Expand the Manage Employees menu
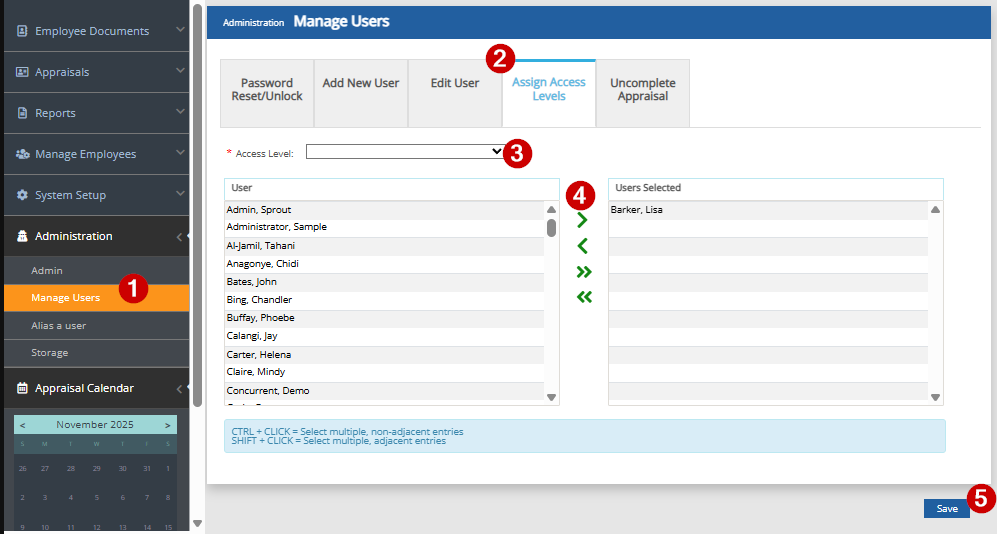This screenshot has width=997, height=534. [x=180, y=153]
